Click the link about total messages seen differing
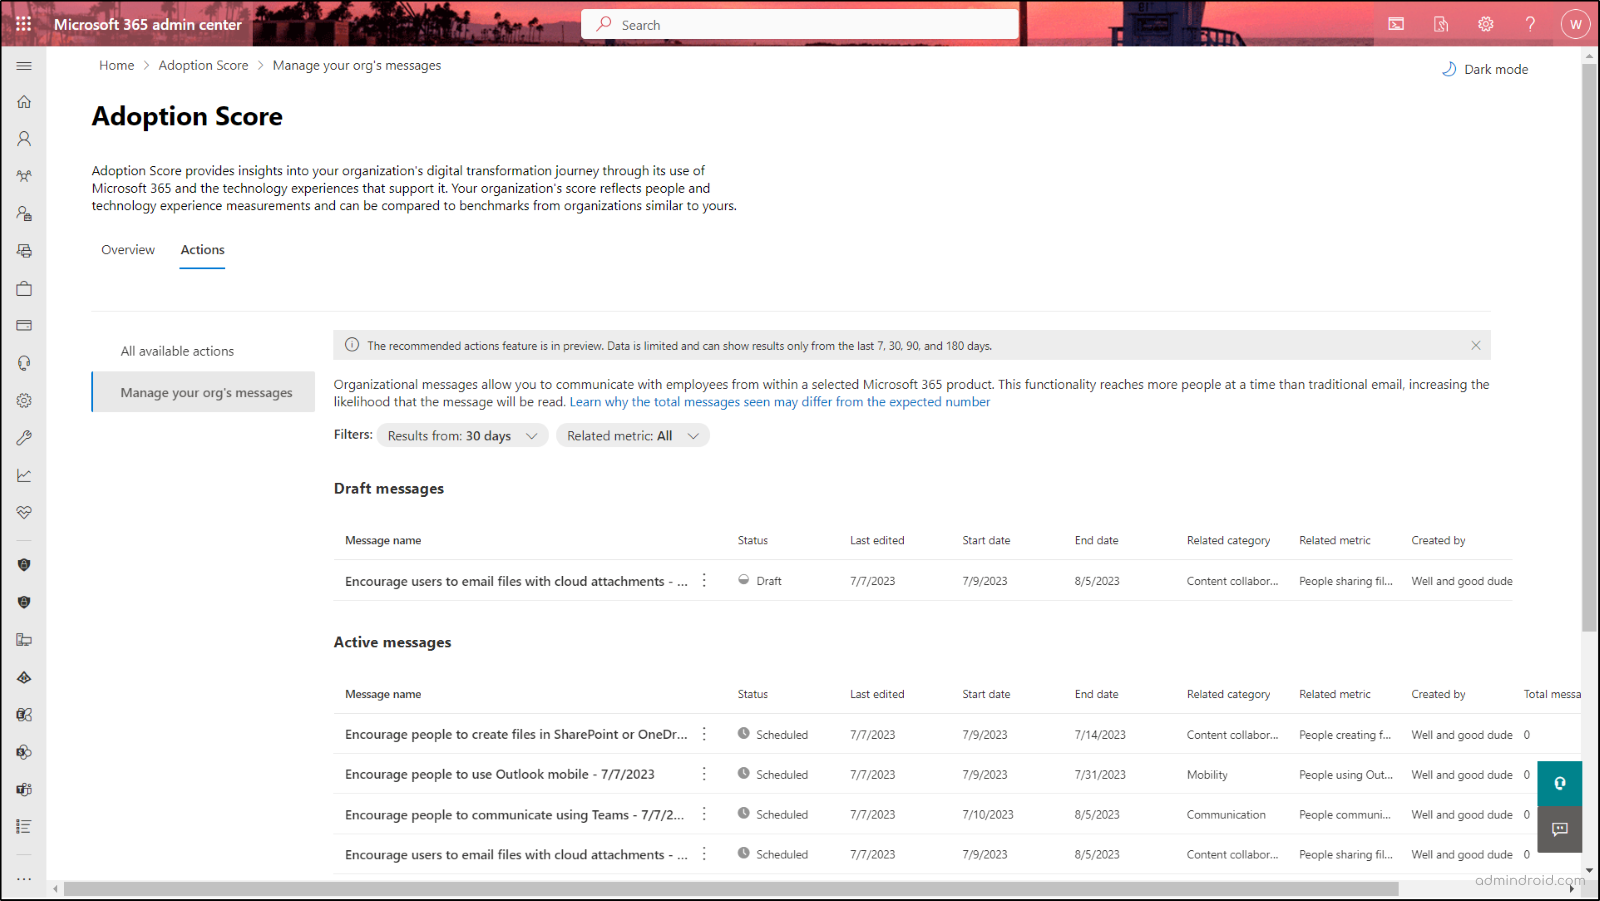This screenshot has width=1600, height=901. 779,401
